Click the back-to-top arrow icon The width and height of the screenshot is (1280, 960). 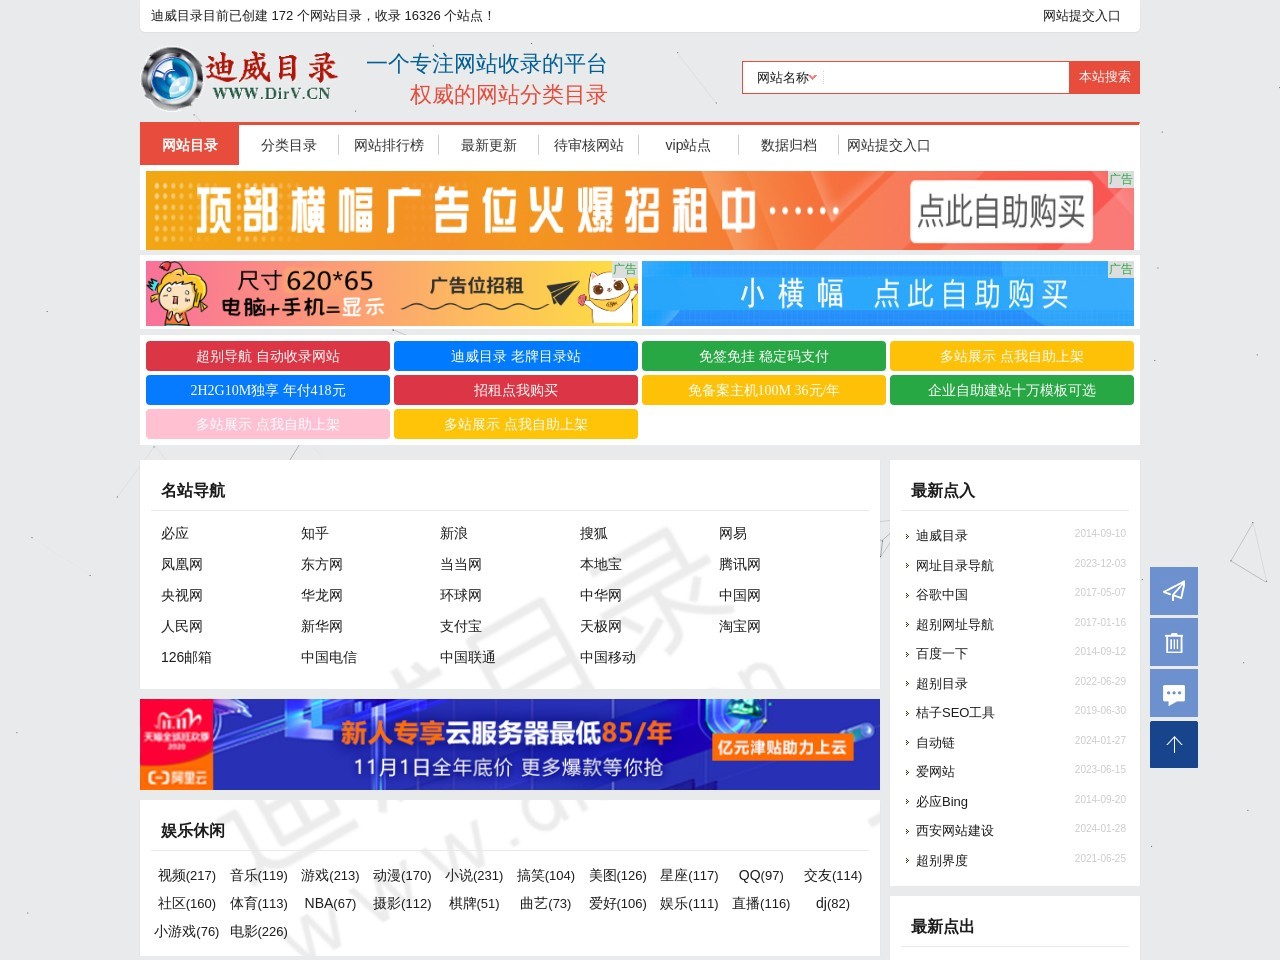click(x=1173, y=744)
